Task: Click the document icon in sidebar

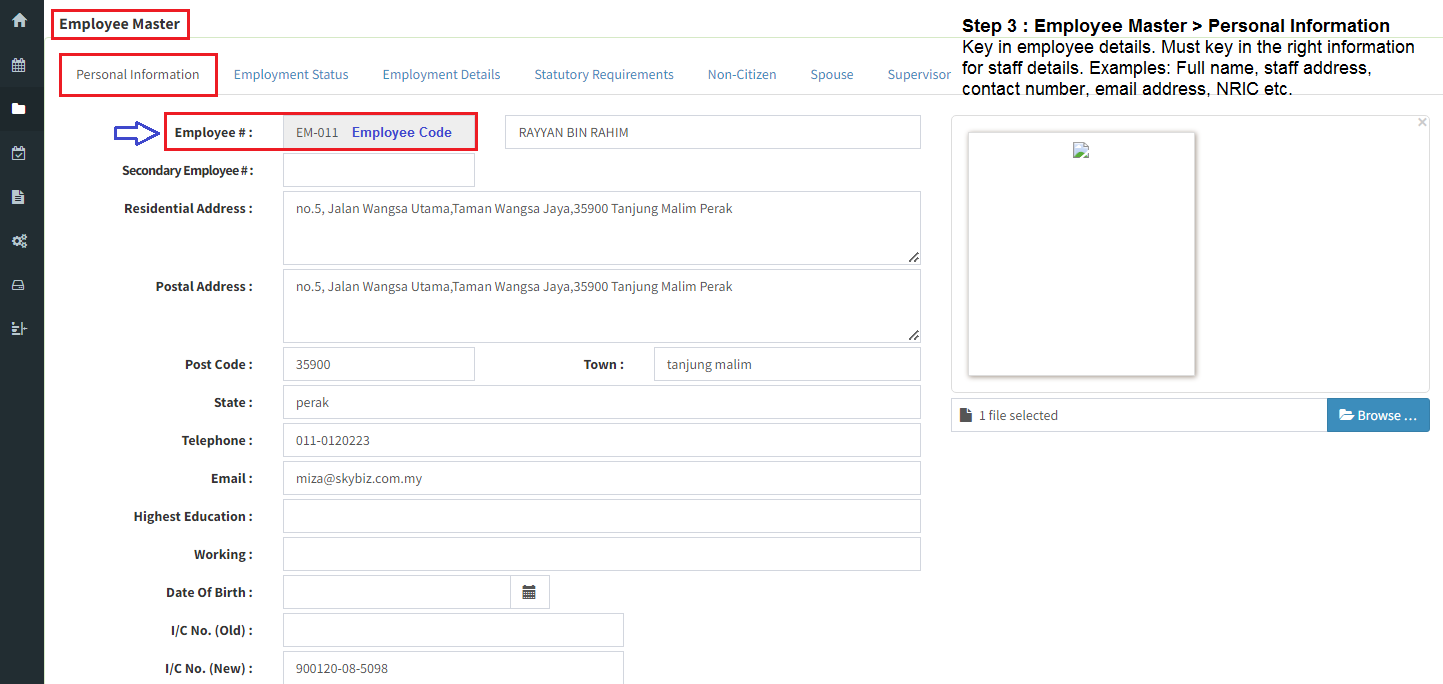Action: pyautogui.click(x=19, y=197)
